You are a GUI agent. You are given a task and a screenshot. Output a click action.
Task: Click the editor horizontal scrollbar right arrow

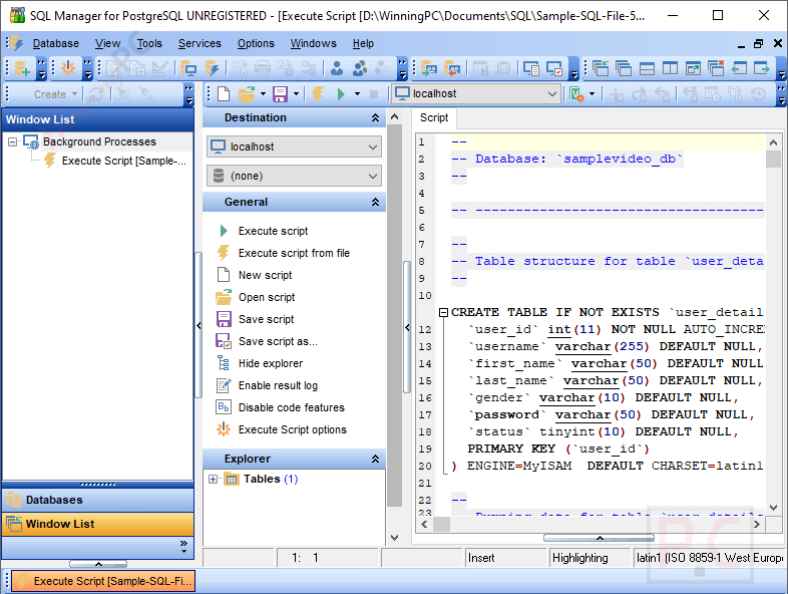click(x=756, y=525)
